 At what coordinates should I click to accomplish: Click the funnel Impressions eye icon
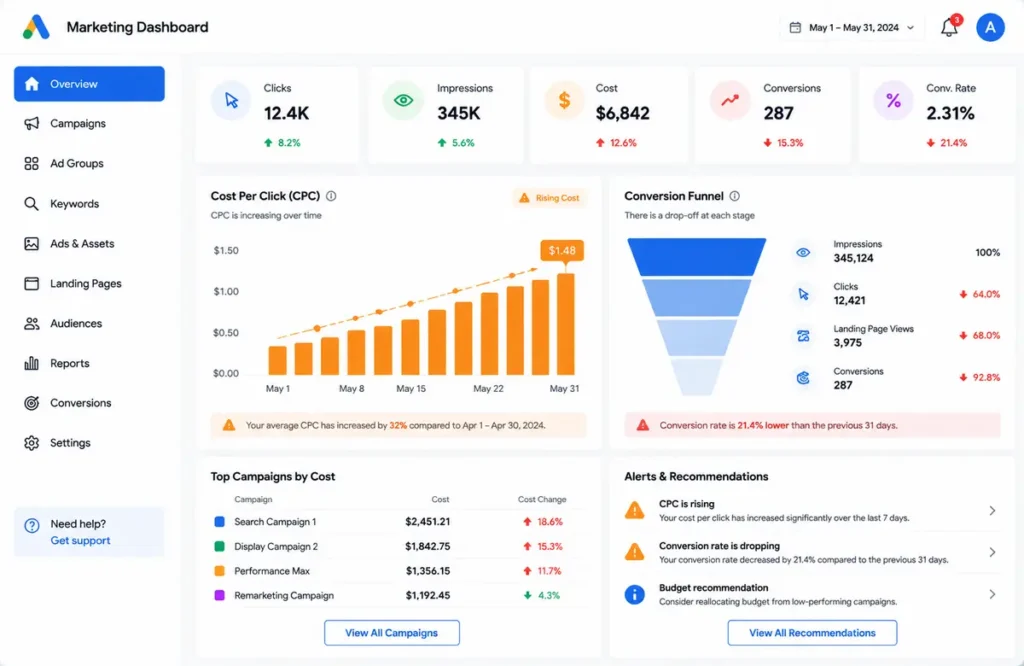803,252
